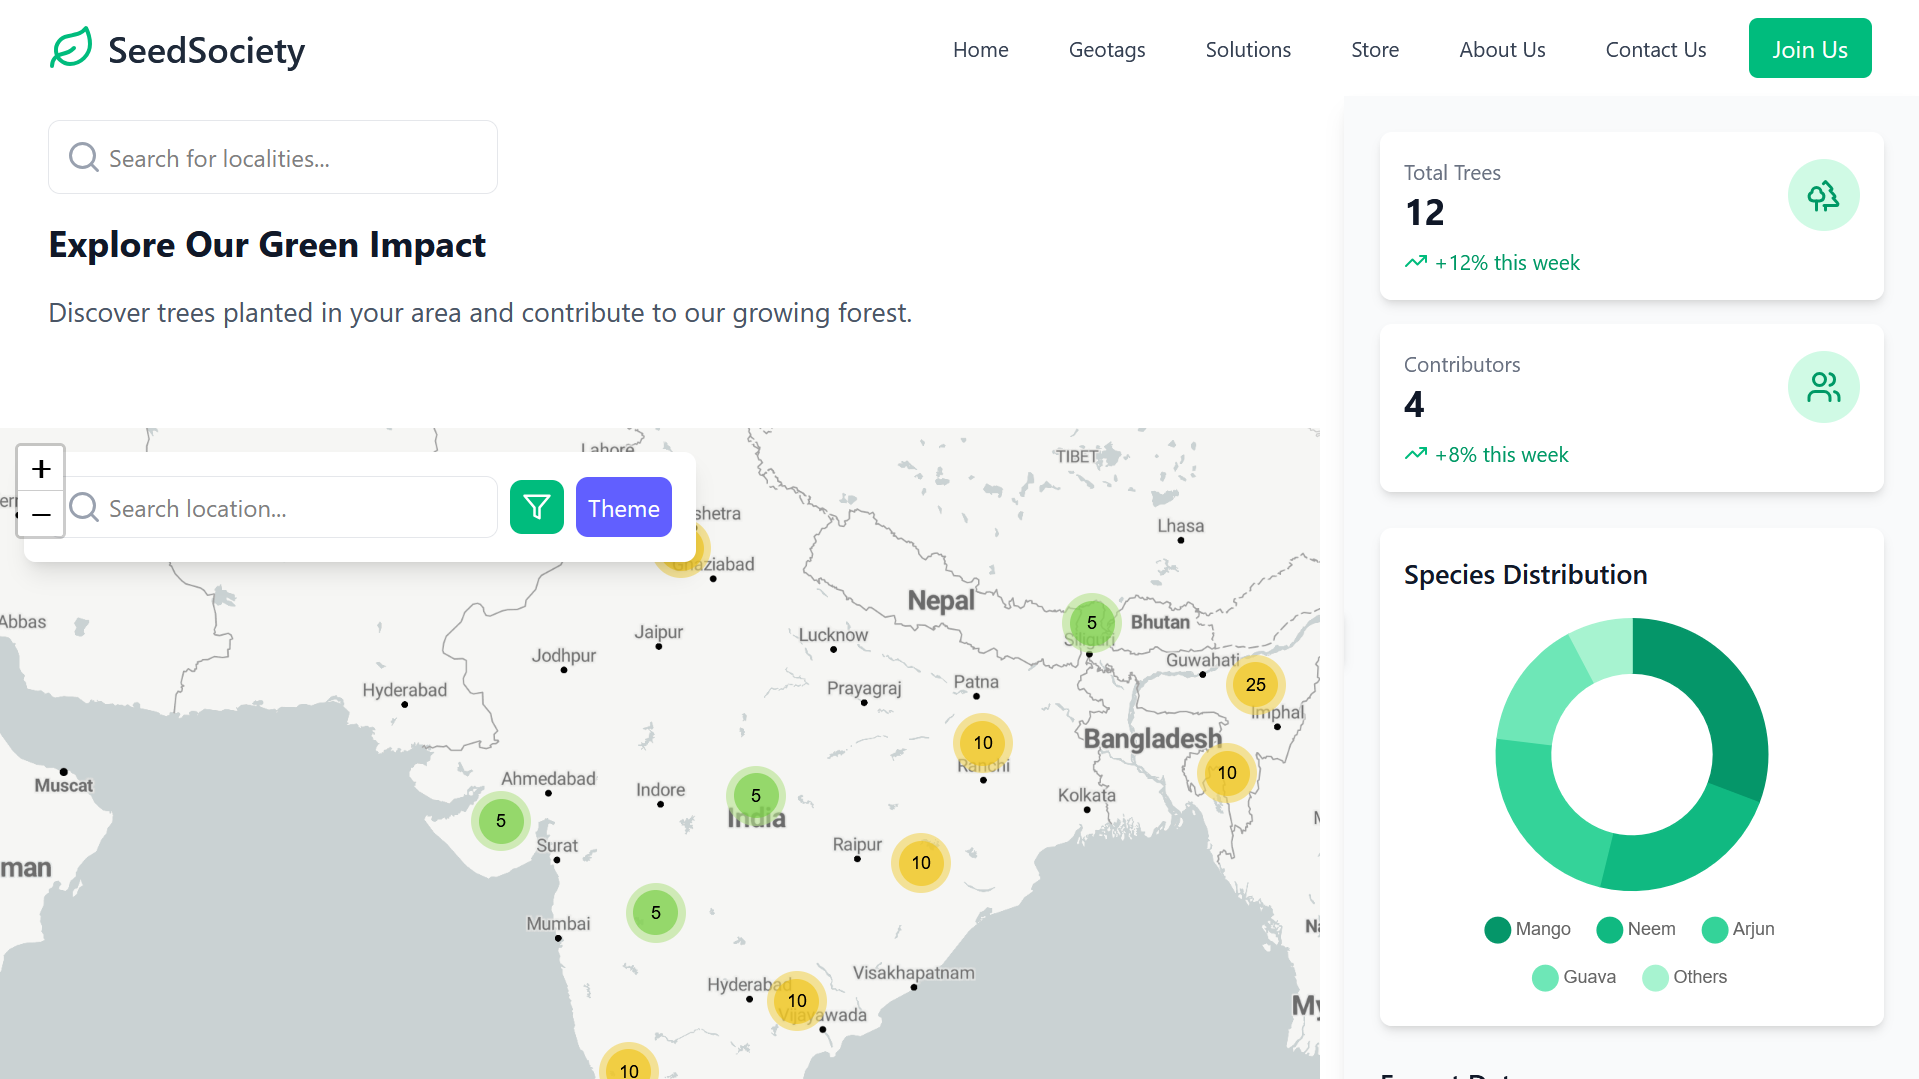The width and height of the screenshot is (1919, 1079).
Task: Select the Mango color swatch in Species legend
Action: [1497, 929]
